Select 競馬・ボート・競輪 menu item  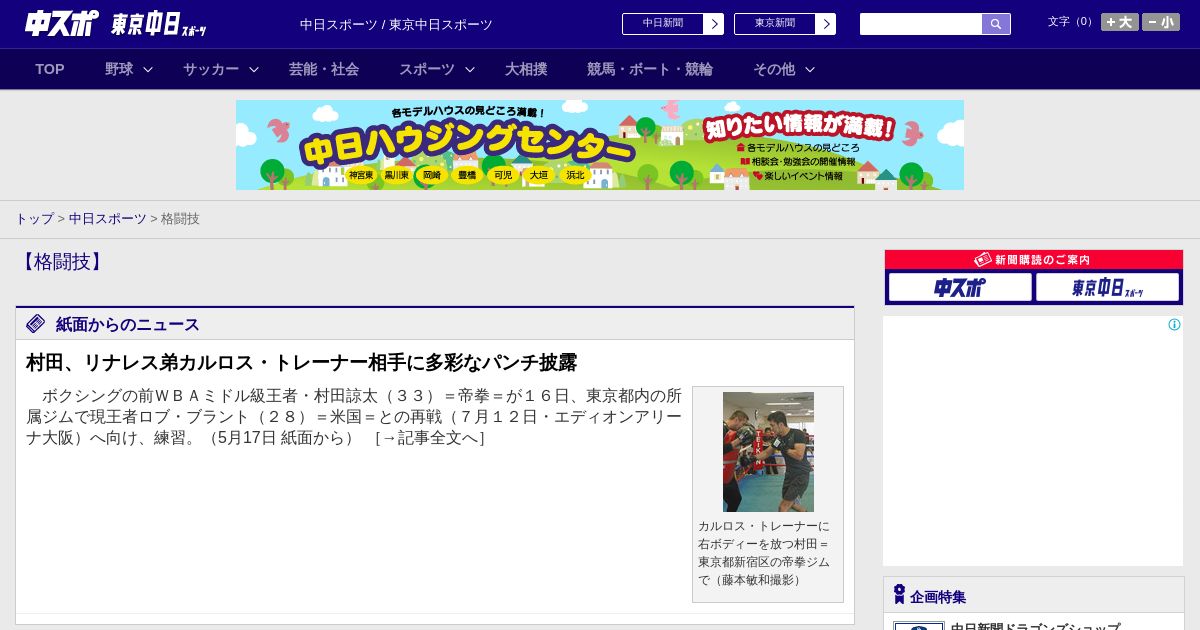tap(650, 69)
